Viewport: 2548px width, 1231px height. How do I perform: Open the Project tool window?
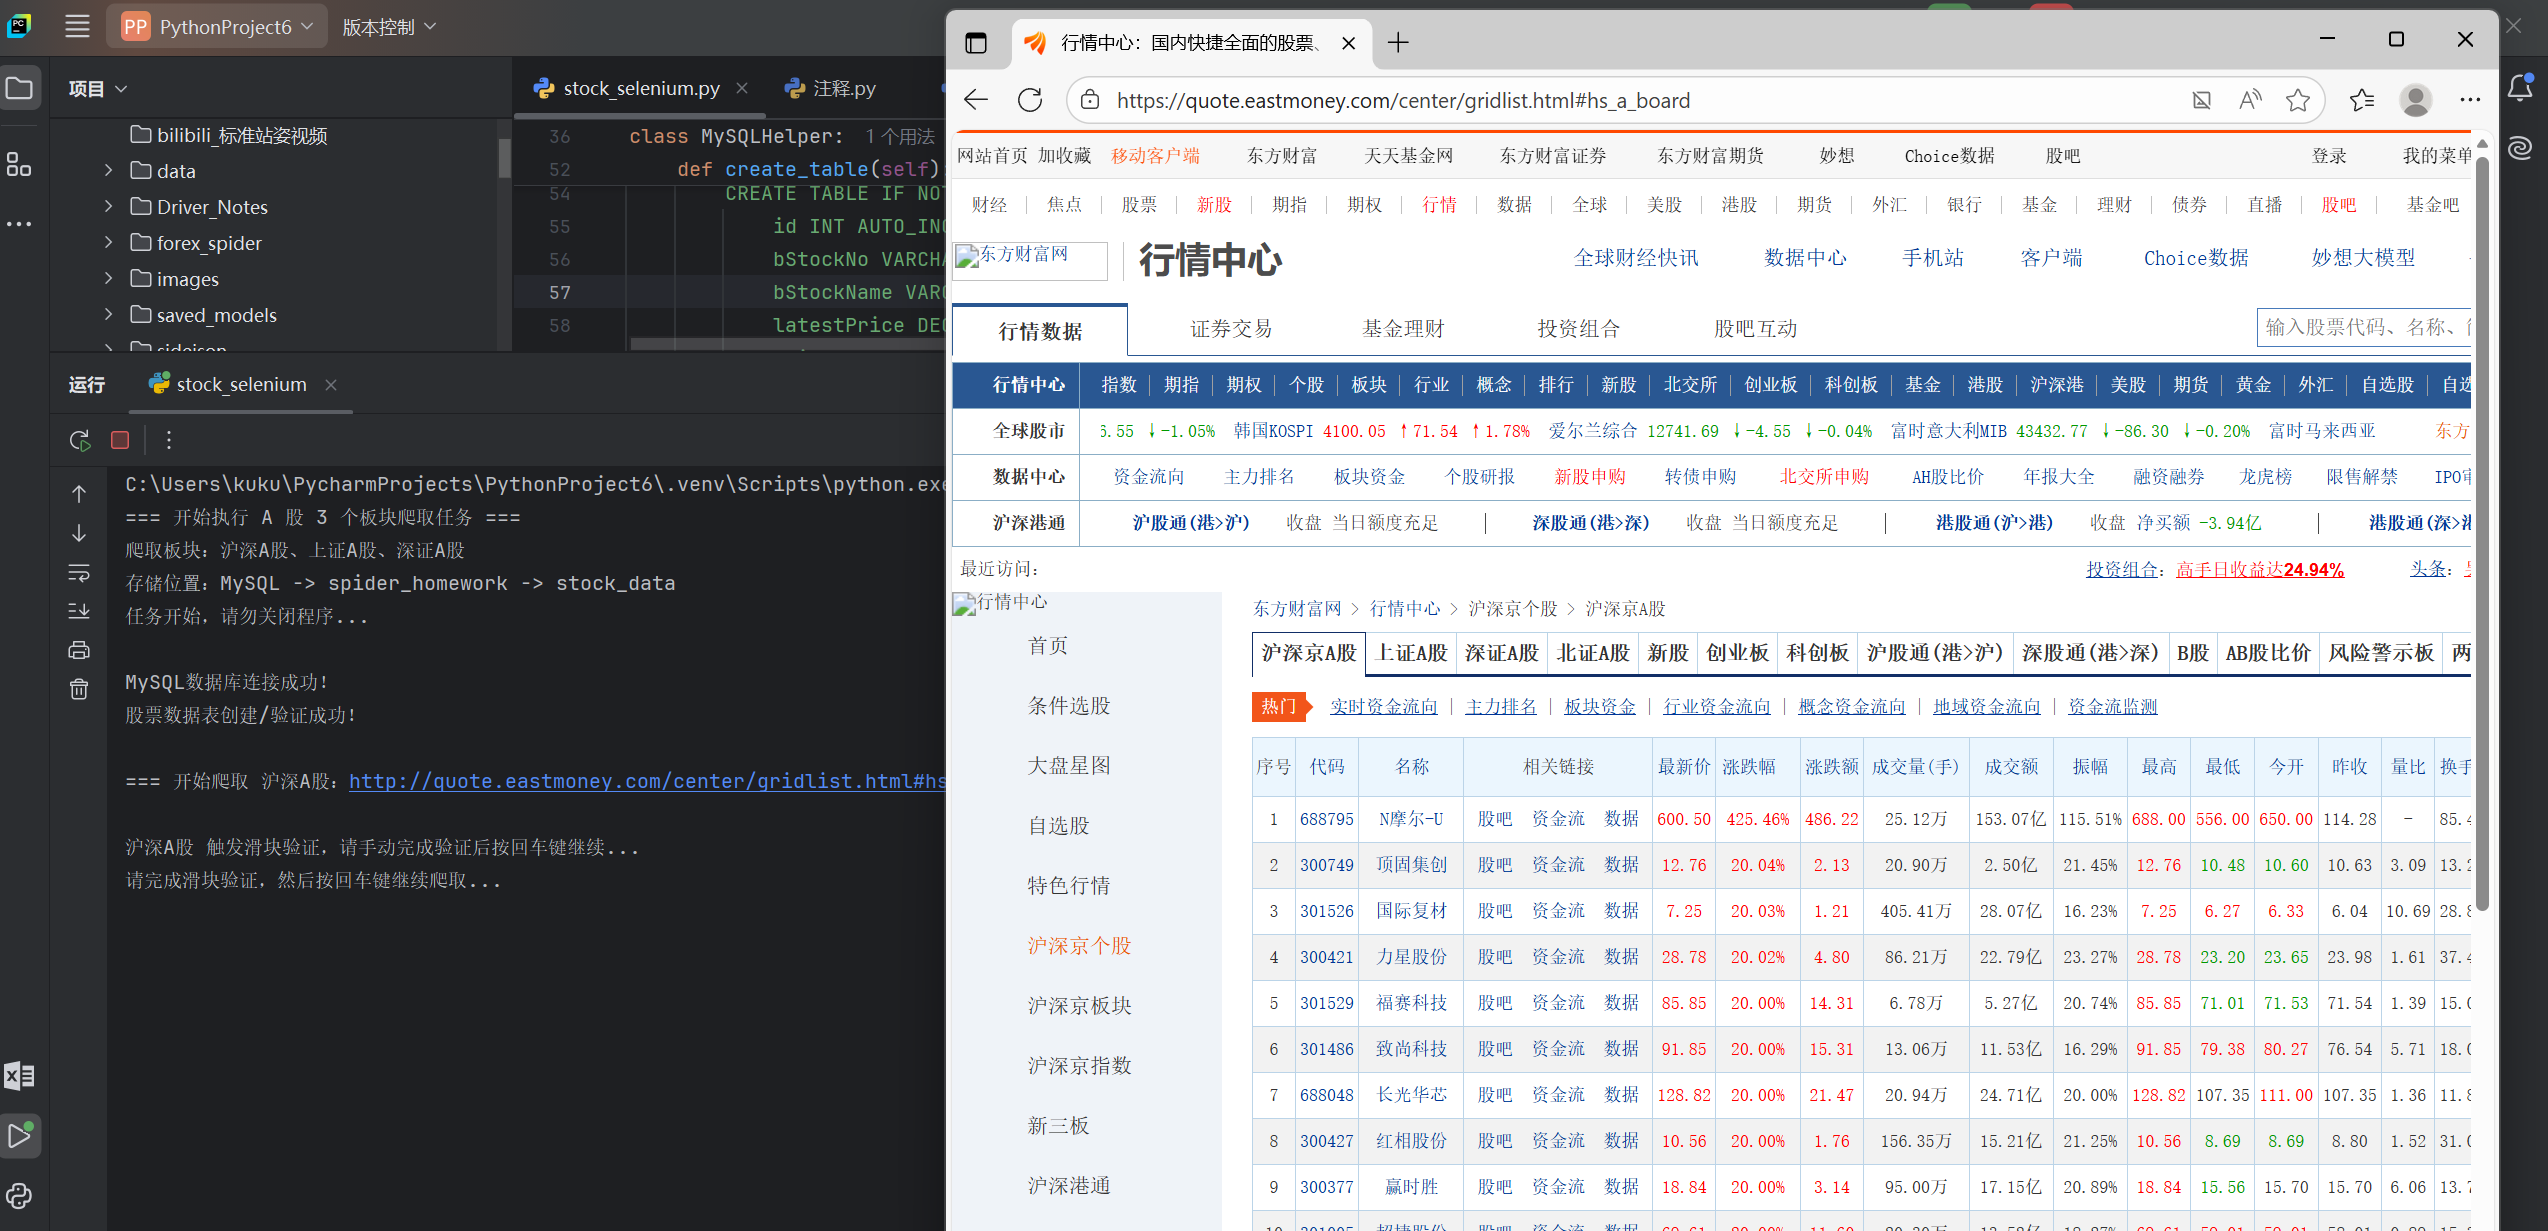20,88
